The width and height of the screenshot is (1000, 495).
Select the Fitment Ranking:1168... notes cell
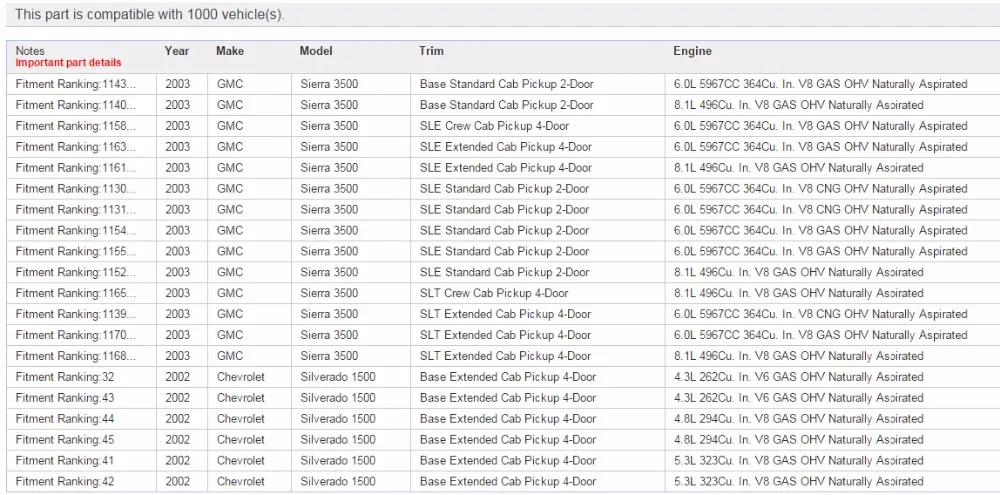[x=82, y=356]
